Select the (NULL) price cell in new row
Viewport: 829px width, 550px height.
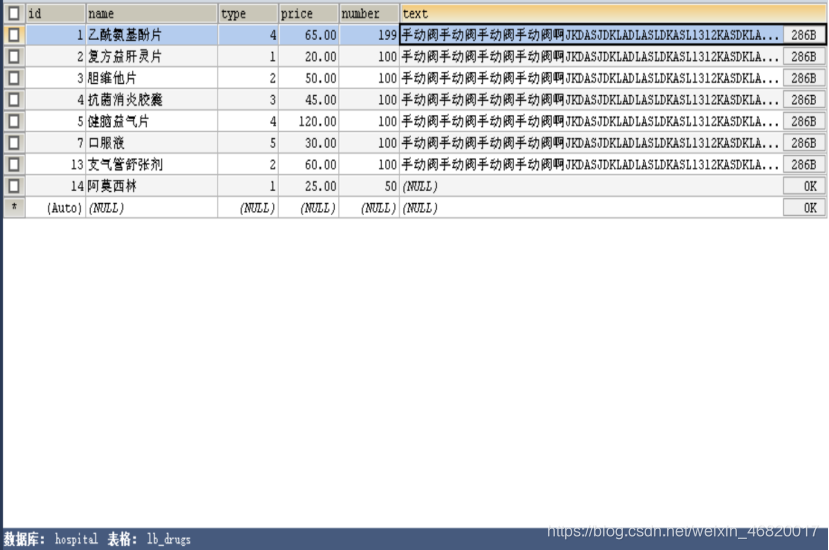pyautogui.click(x=308, y=208)
